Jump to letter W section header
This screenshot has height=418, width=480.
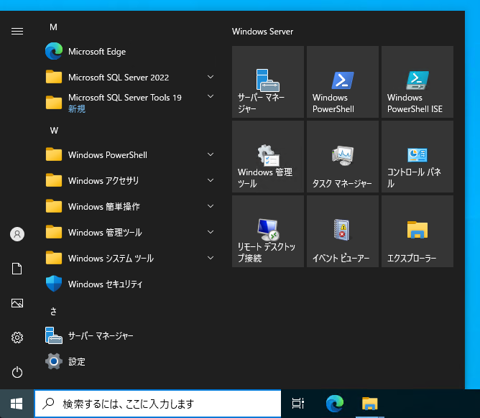point(54,130)
